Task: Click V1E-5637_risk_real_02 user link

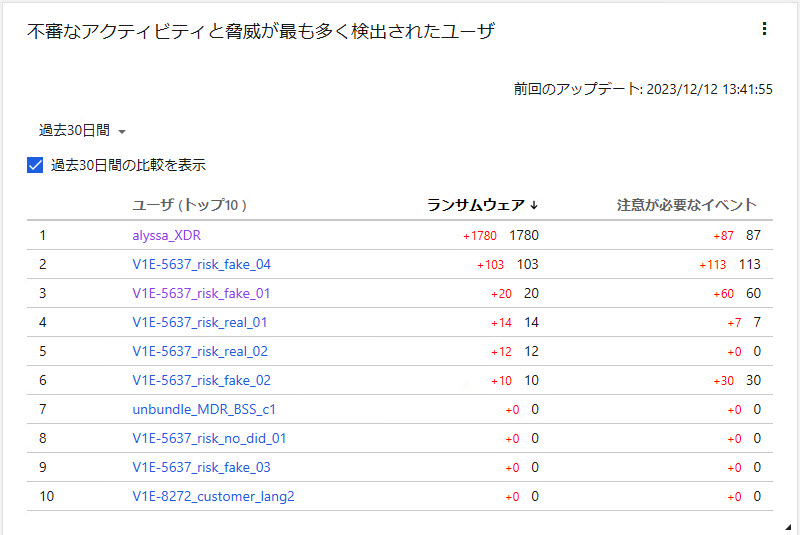Action: [199, 351]
